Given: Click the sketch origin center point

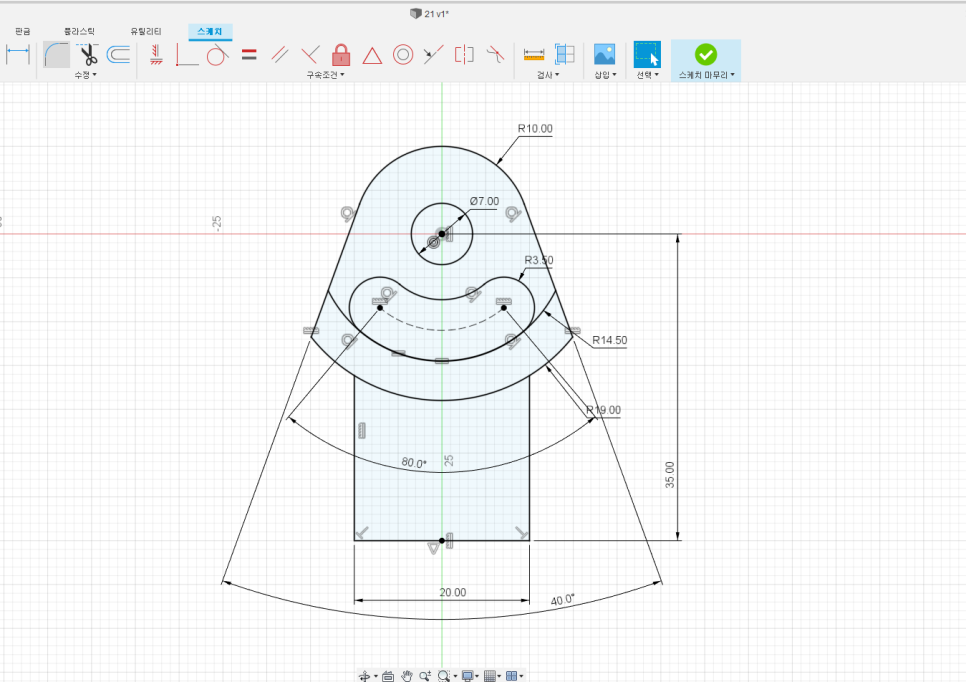Looking at the screenshot, I should click(442, 234).
